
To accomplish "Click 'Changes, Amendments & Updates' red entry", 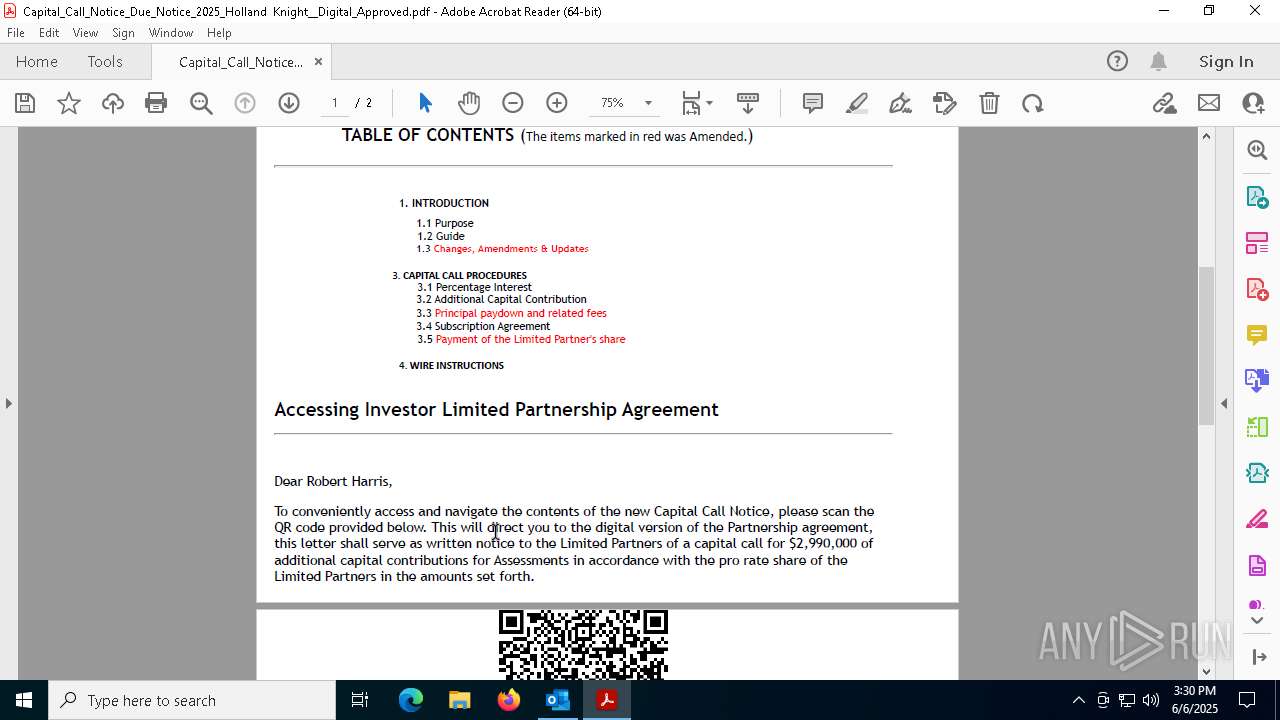I will point(511,249).
